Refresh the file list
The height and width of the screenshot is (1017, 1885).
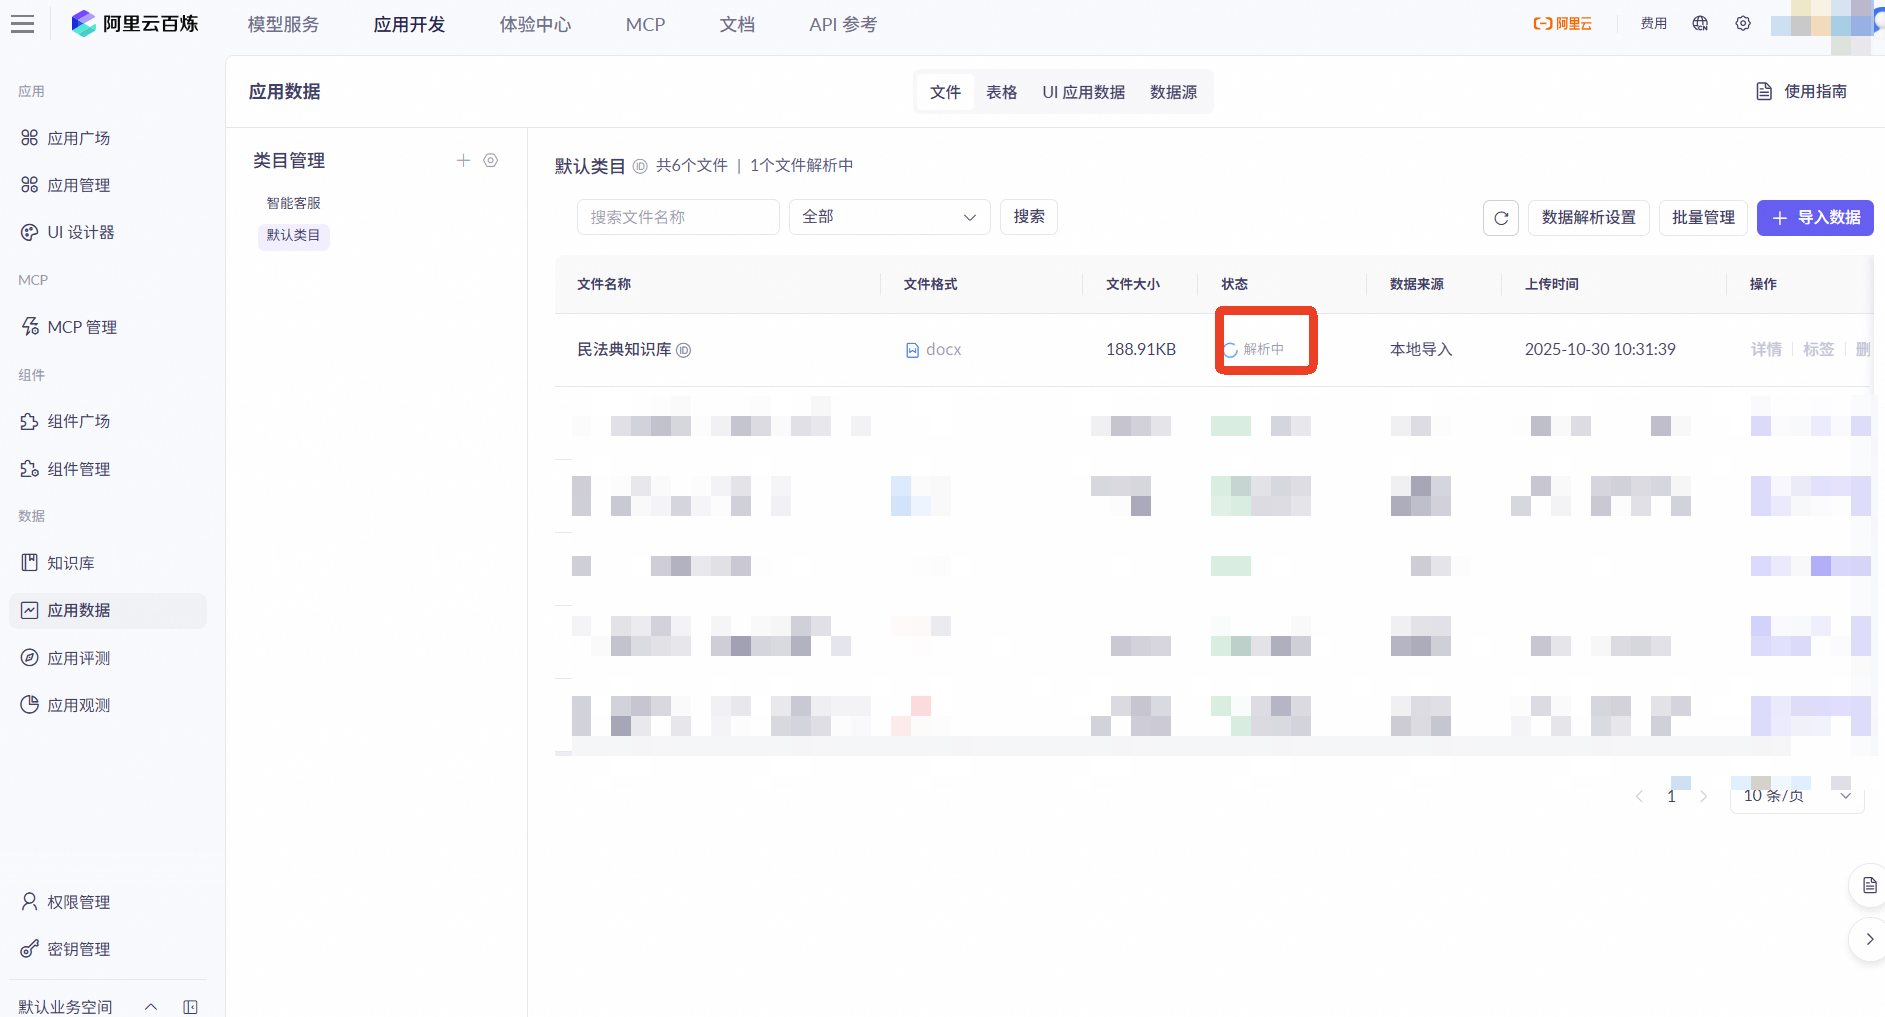pyautogui.click(x=1501, y=218)
